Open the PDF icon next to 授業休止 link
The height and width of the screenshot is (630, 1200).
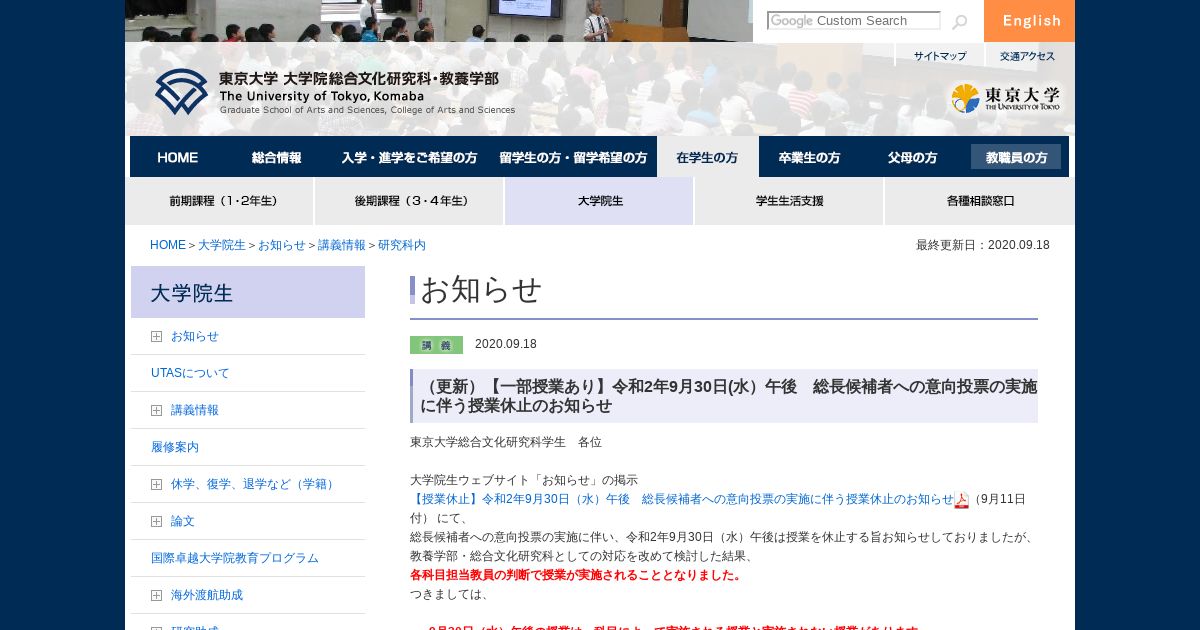coord(961,500)
